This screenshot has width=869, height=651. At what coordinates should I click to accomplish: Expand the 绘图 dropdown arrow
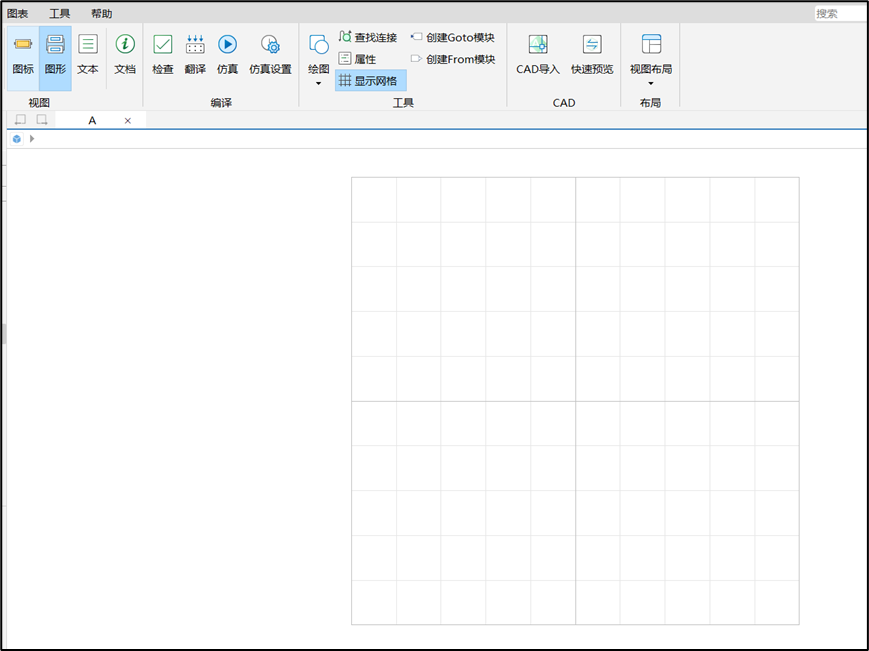[319, 84]
